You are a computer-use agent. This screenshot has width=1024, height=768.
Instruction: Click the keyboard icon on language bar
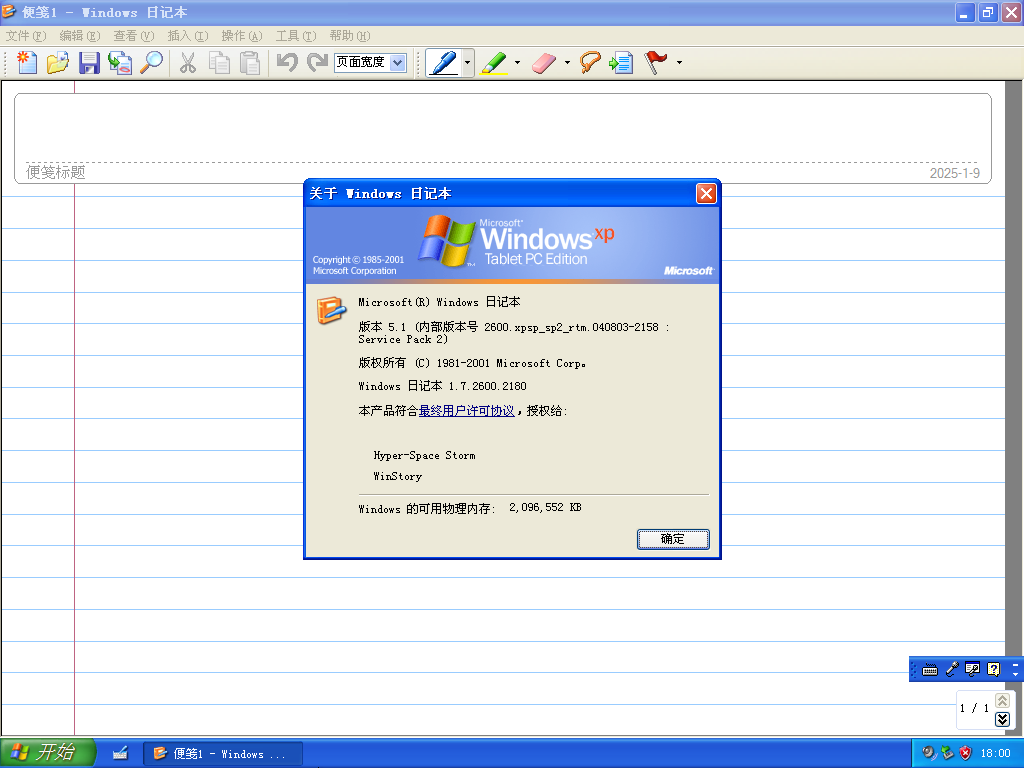click(930, 669)
